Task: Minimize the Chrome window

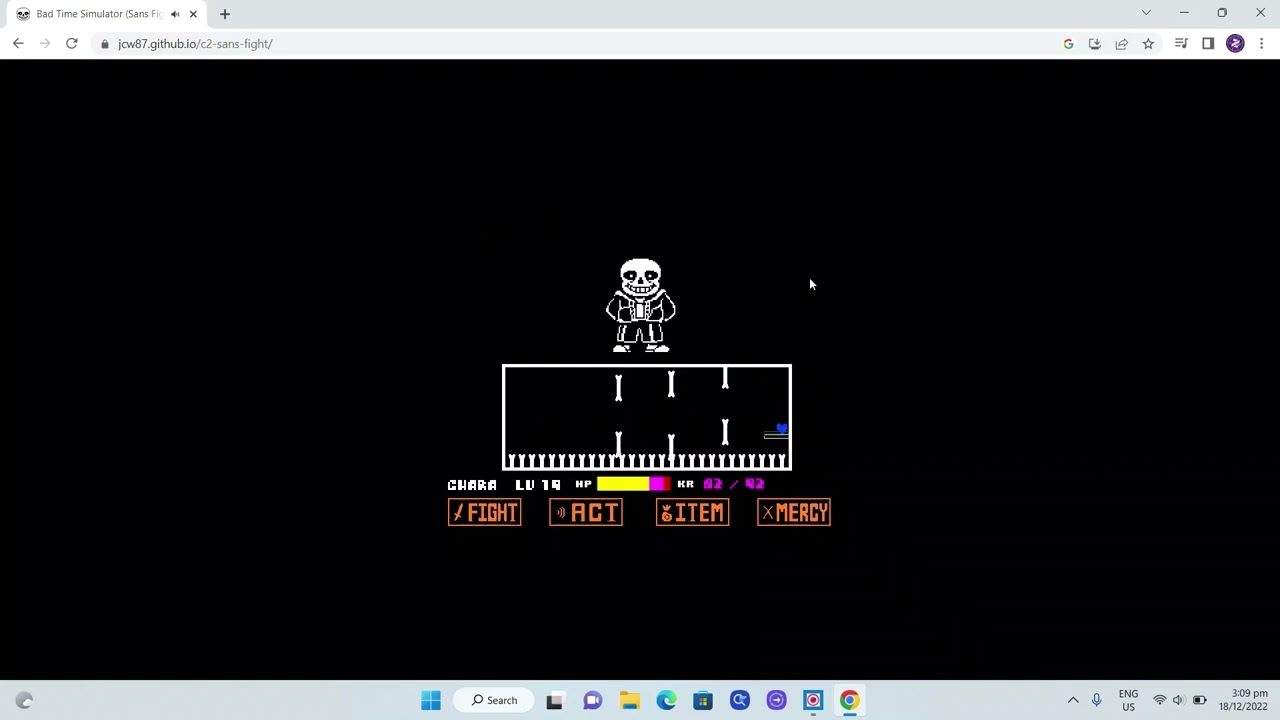Action: click(1184, 13)
